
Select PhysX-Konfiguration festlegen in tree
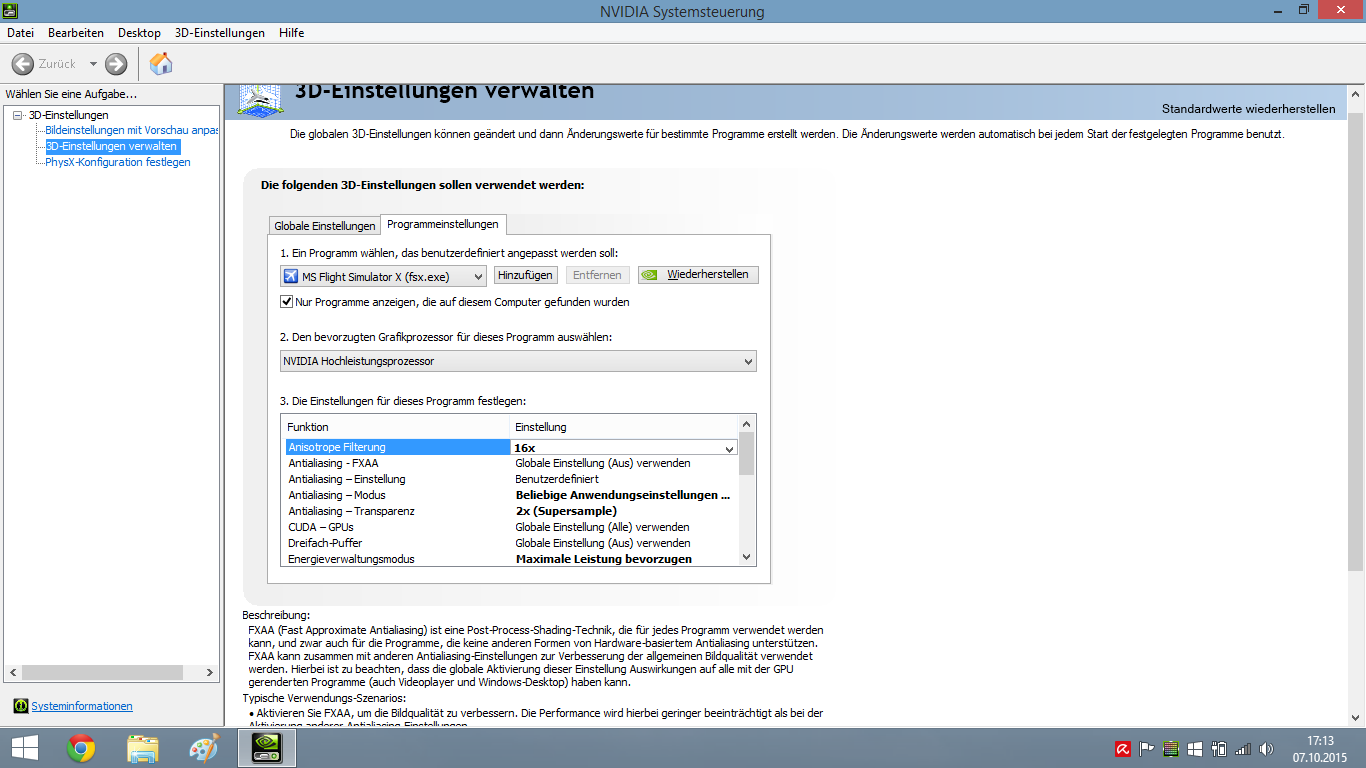click(x=118, y=162)
